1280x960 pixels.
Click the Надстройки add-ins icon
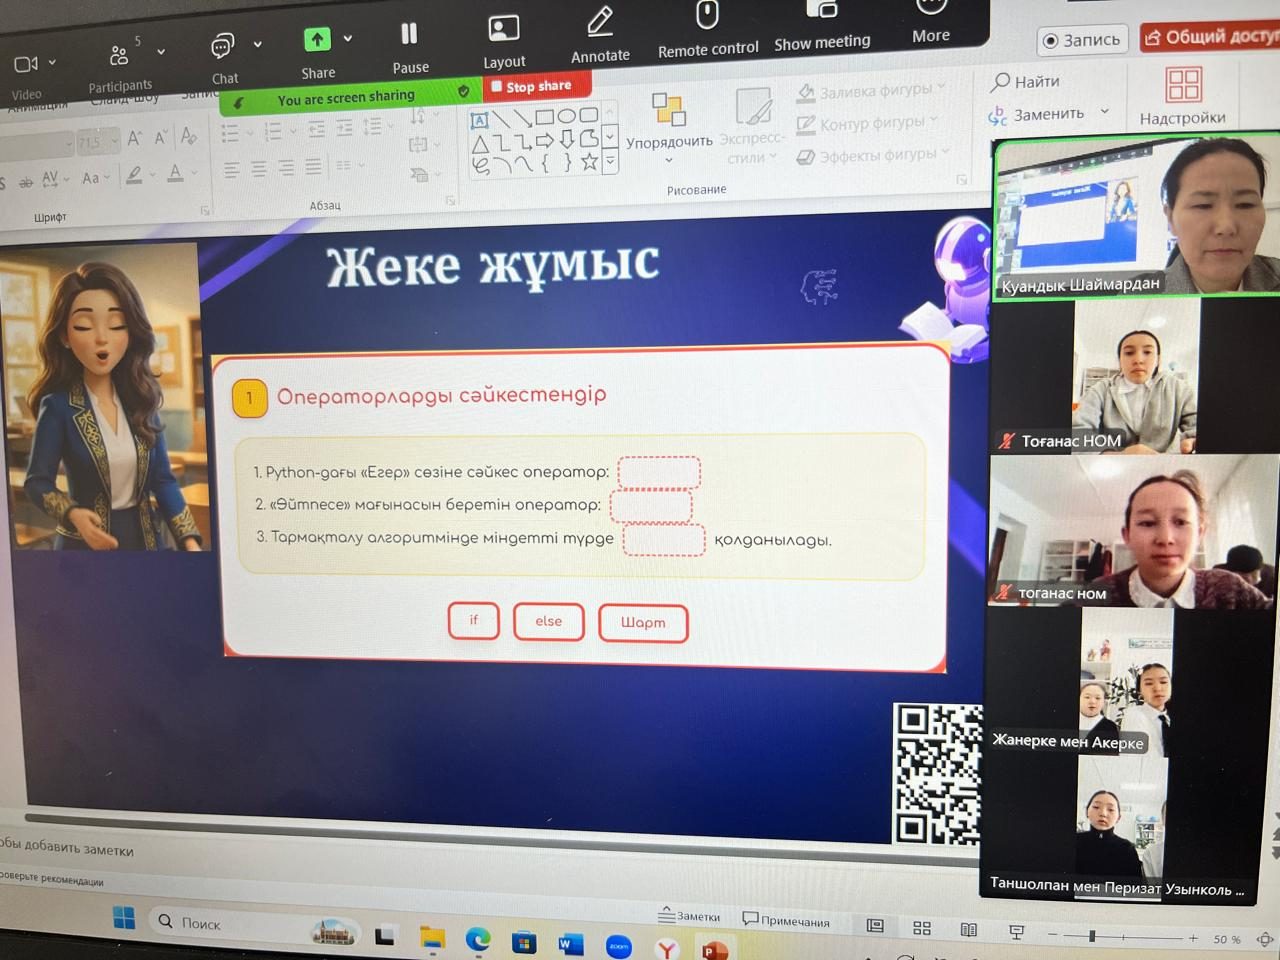coord(1183,85)
